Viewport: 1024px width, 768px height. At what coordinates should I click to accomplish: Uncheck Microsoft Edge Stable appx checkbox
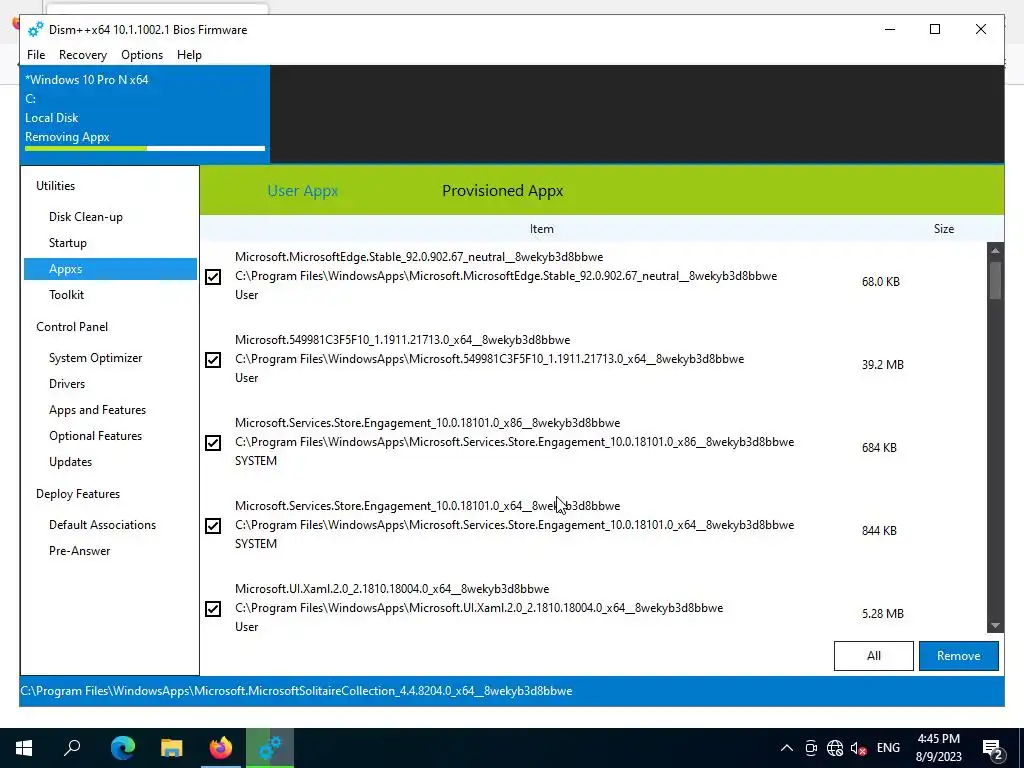(x=213, y=277)
